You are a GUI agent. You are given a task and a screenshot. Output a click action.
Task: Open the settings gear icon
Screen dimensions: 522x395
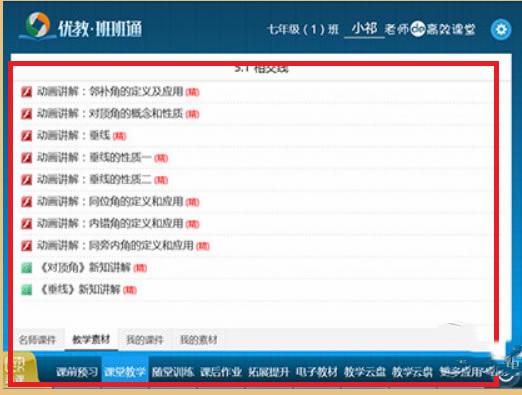tap(501, 30)
